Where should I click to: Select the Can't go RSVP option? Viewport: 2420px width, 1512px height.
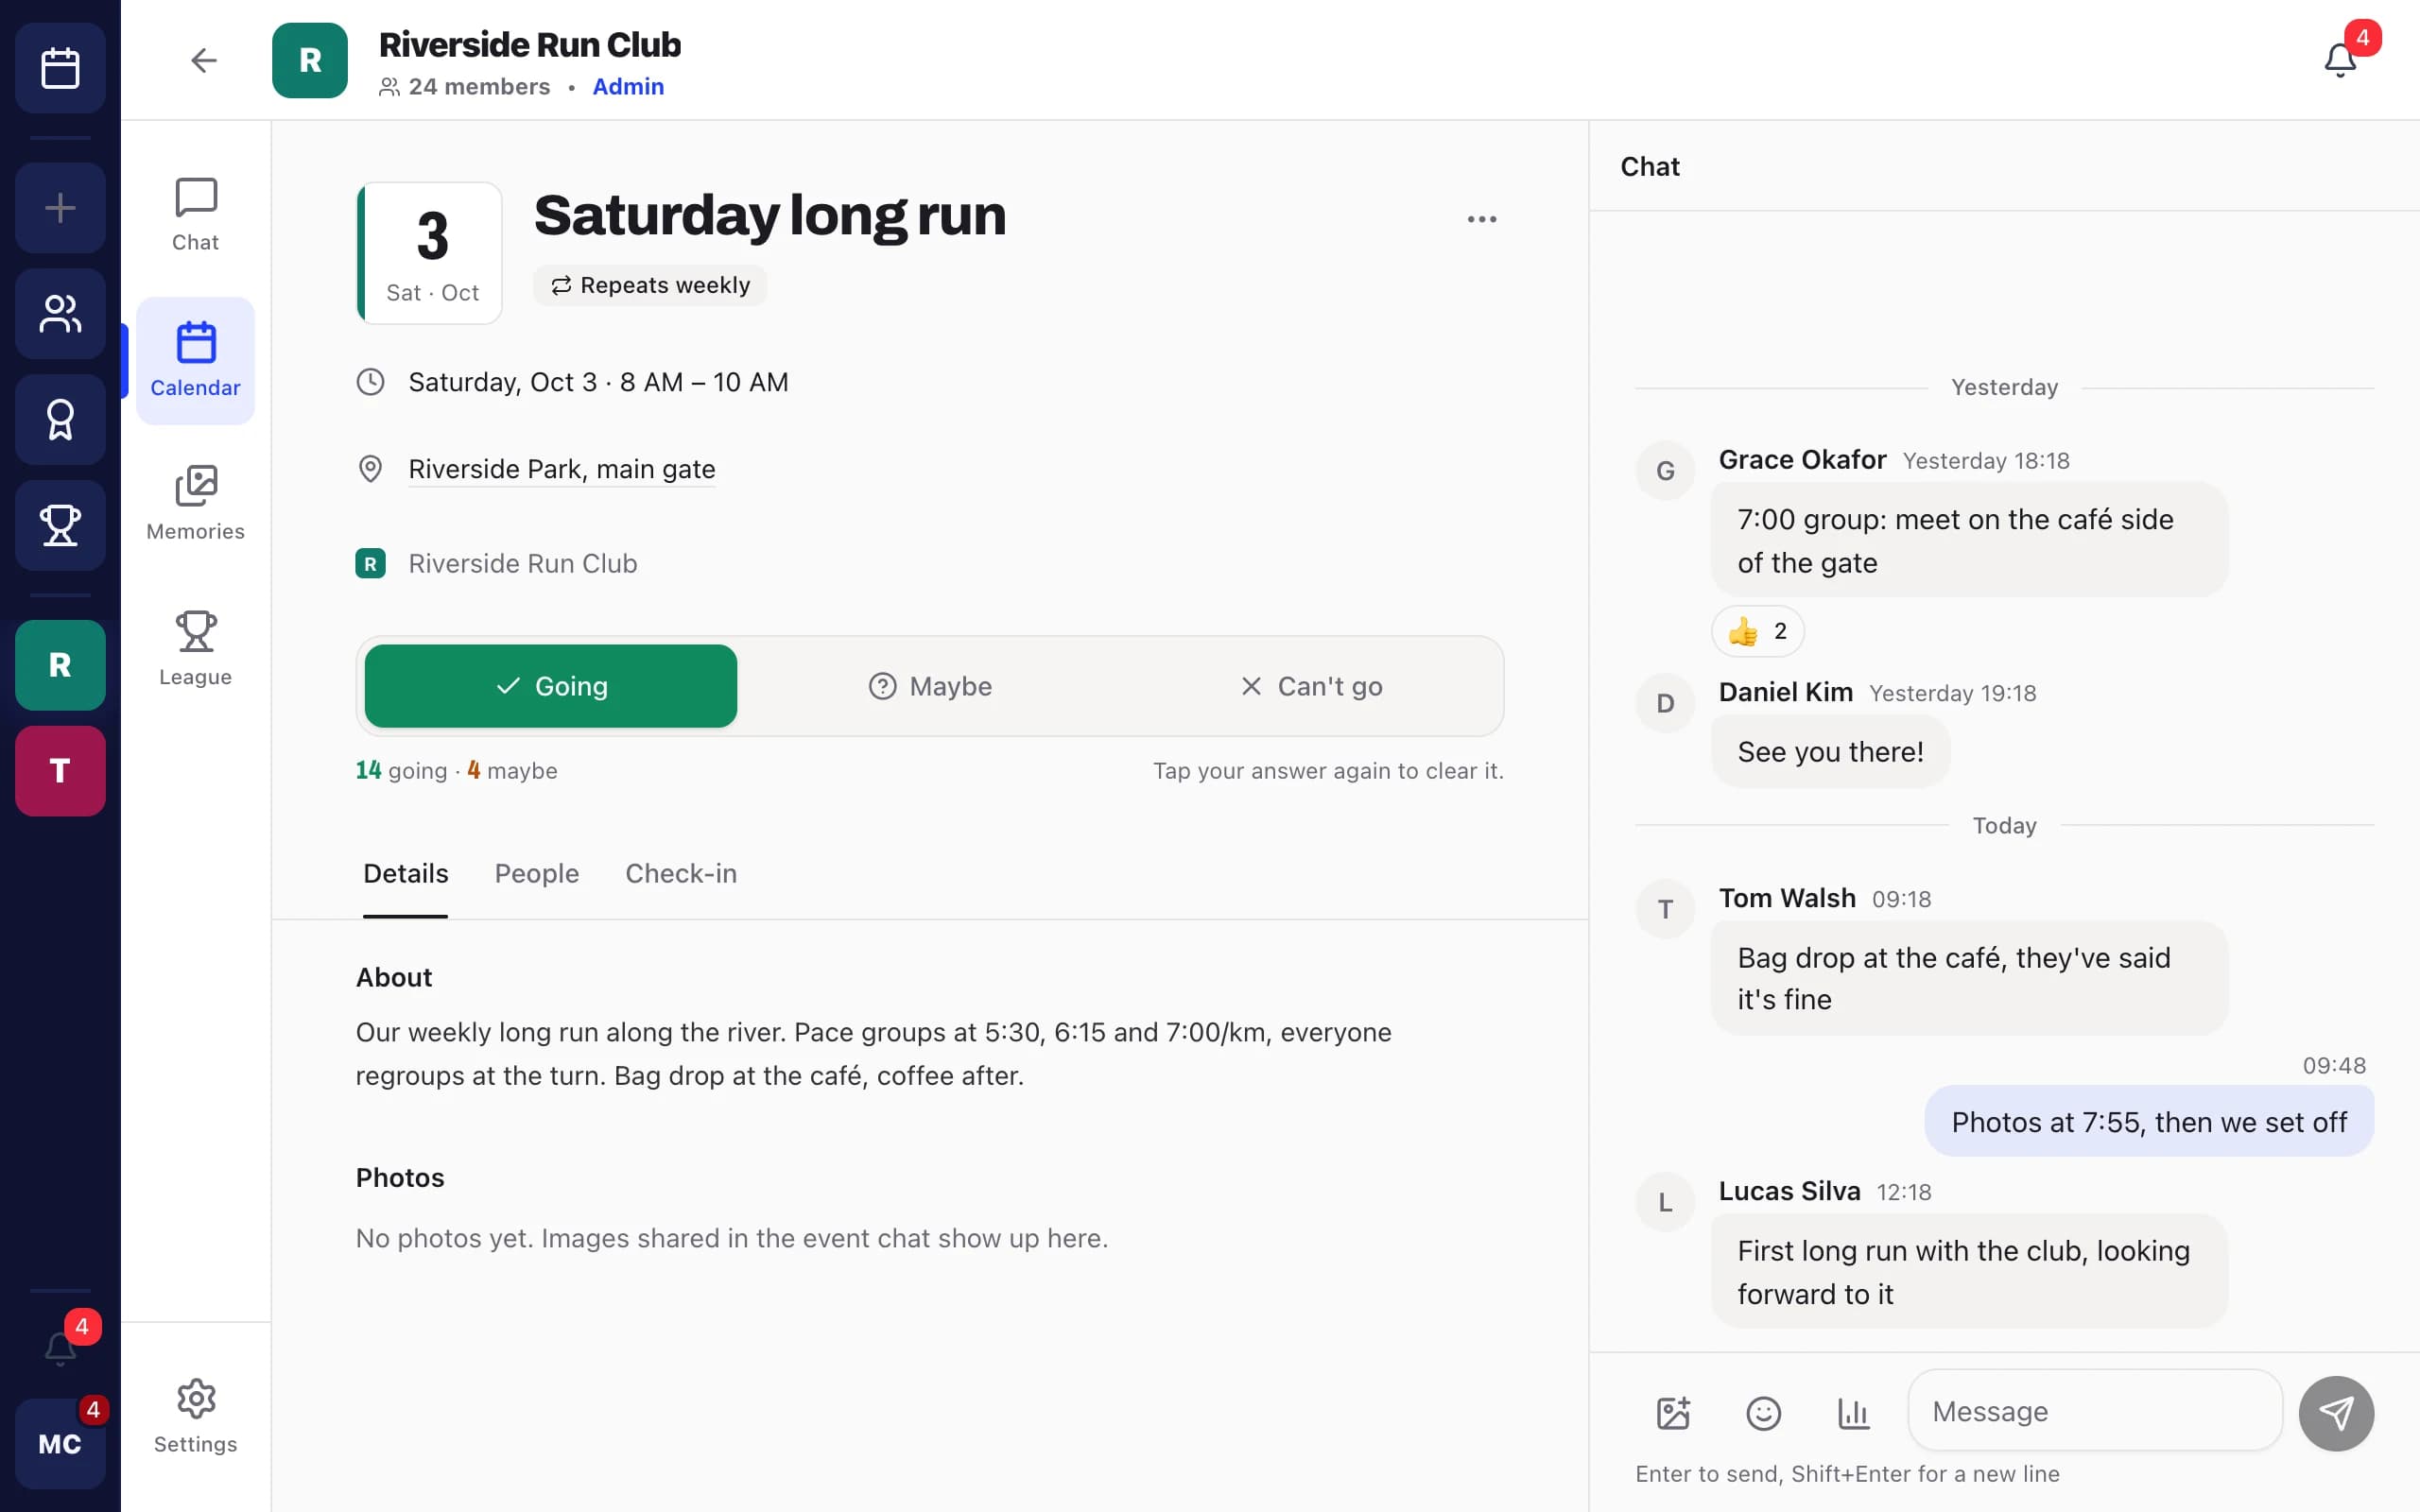1310,686
